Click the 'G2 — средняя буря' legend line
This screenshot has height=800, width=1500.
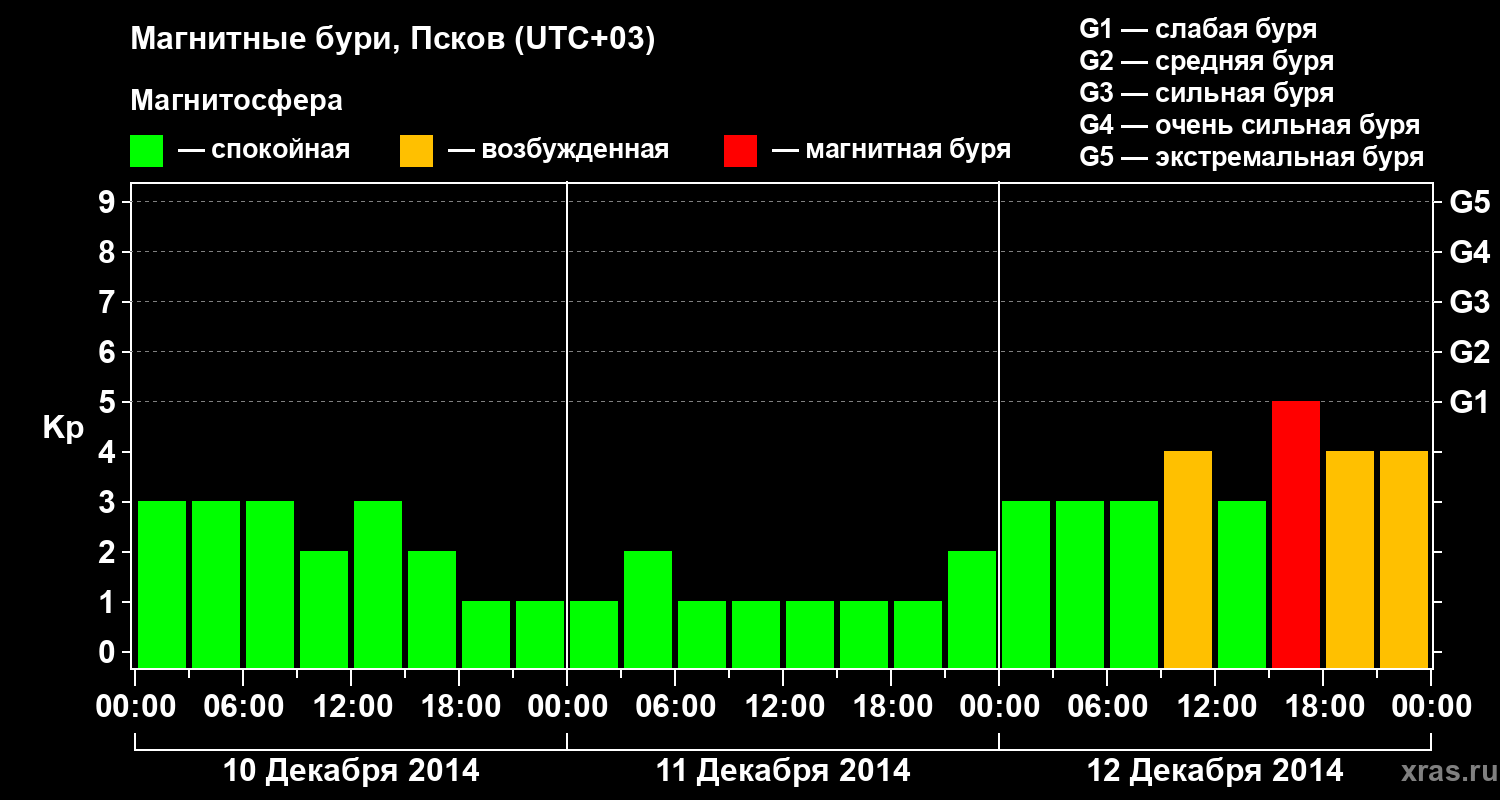pyautogui.click(x=1207, y=61)
